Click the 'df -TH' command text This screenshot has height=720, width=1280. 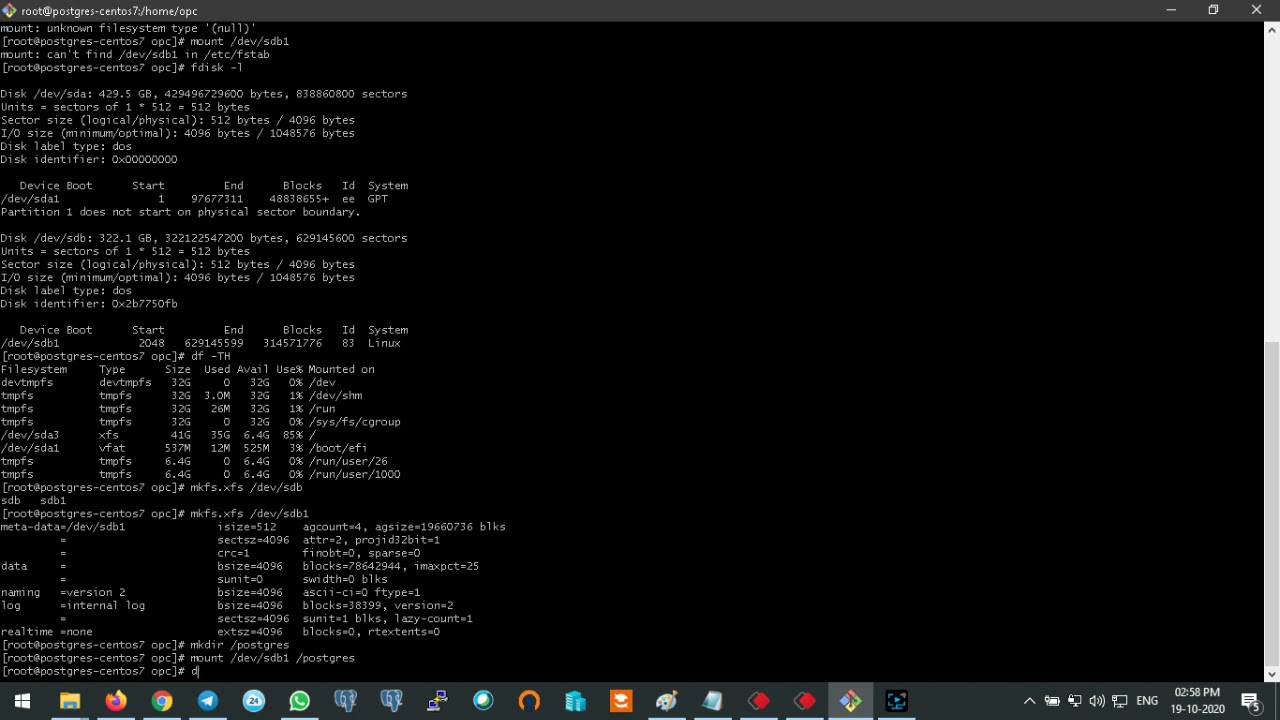pyautogui.click(x=210, y=356)
